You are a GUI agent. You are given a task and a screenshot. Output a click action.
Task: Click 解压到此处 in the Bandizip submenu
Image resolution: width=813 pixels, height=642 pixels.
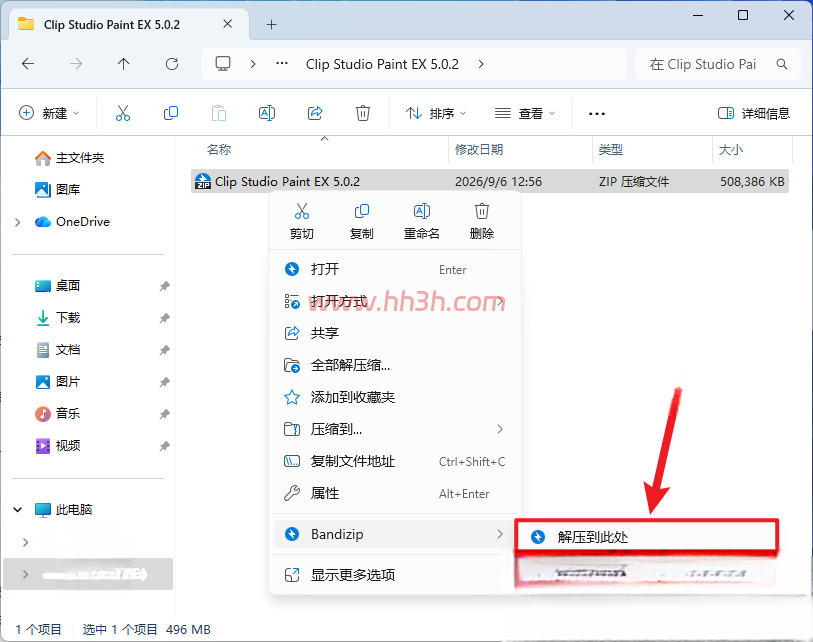[x=647, y=536]
